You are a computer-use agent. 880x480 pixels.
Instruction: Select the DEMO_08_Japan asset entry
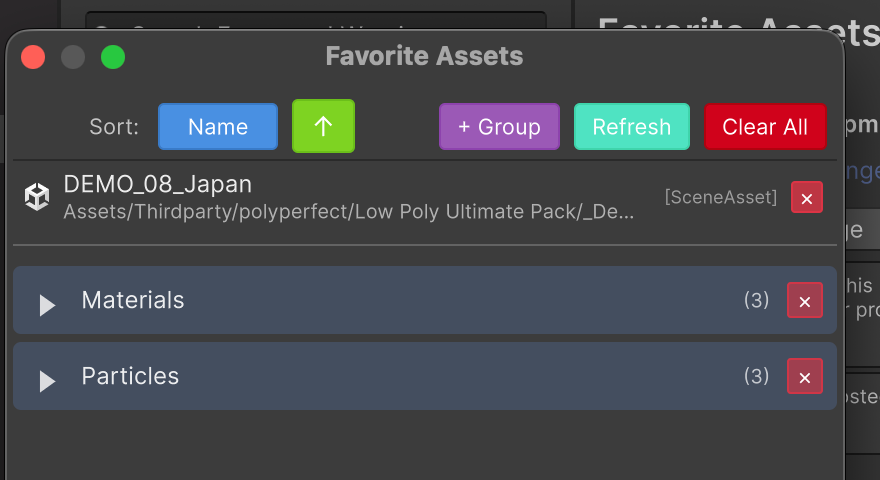pos(425,198)
